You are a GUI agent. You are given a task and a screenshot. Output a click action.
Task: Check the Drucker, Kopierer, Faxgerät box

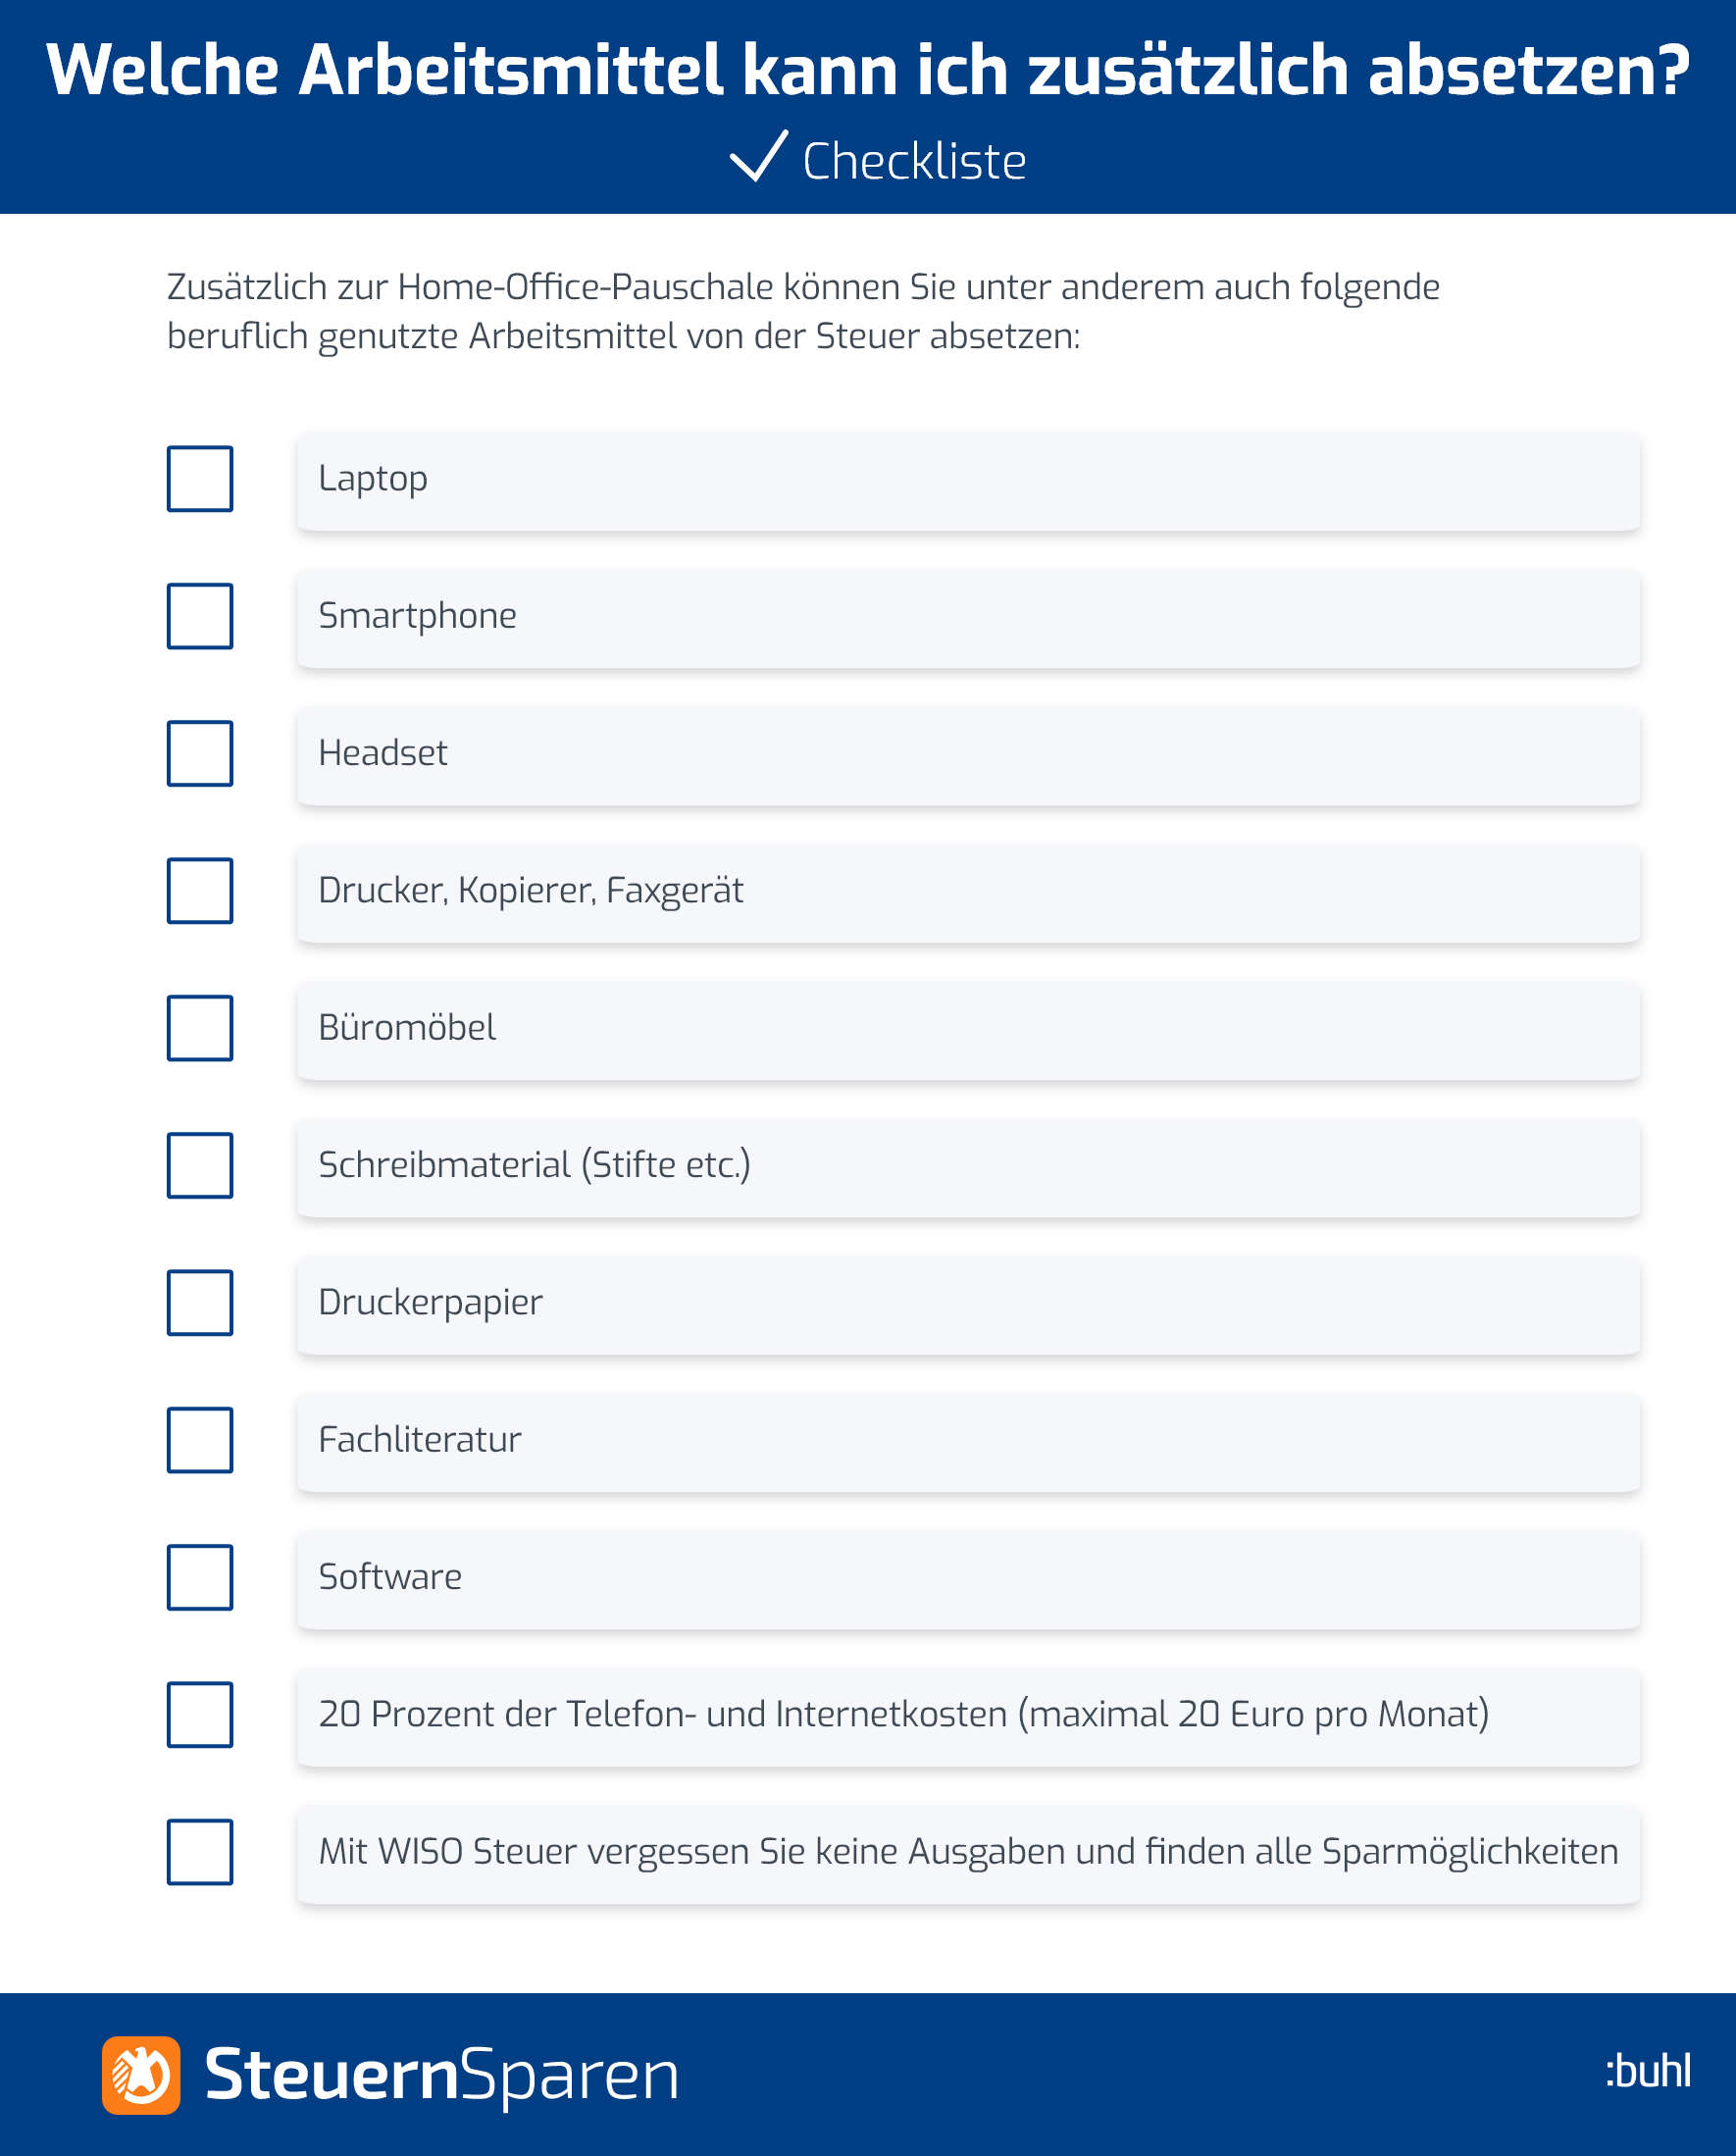200,890
